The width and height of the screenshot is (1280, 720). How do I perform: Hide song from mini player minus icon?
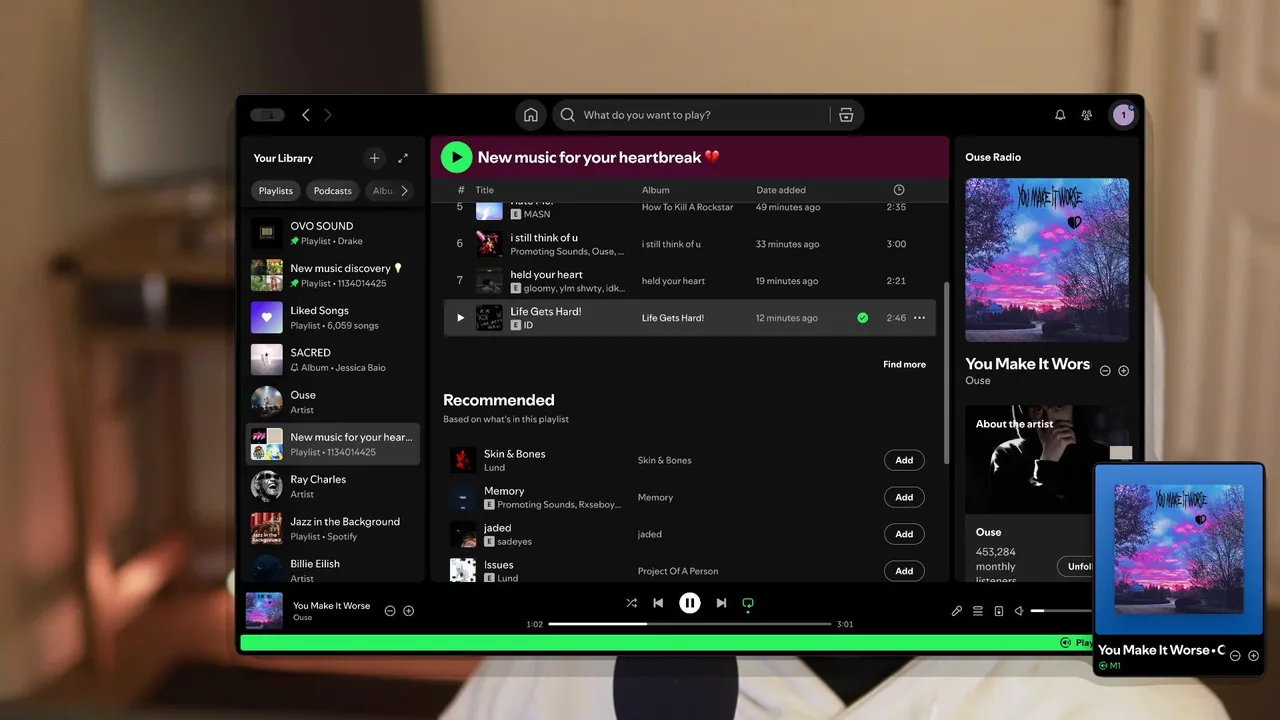point(1235,656)
